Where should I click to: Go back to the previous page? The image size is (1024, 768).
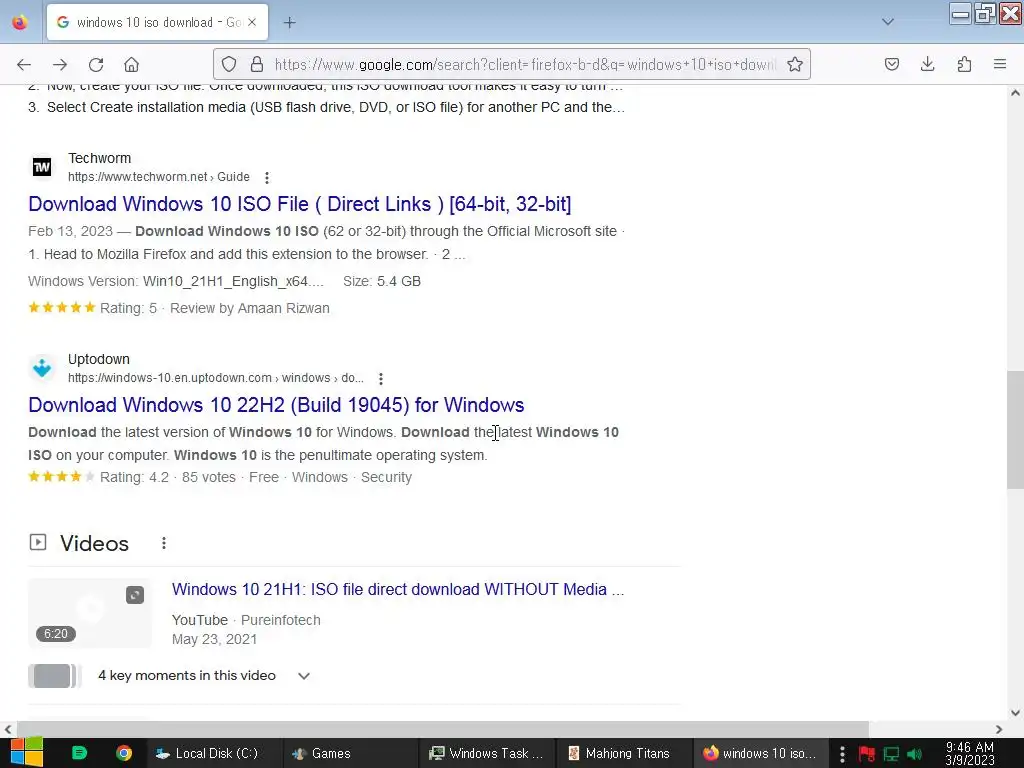(x=24, y=65)
